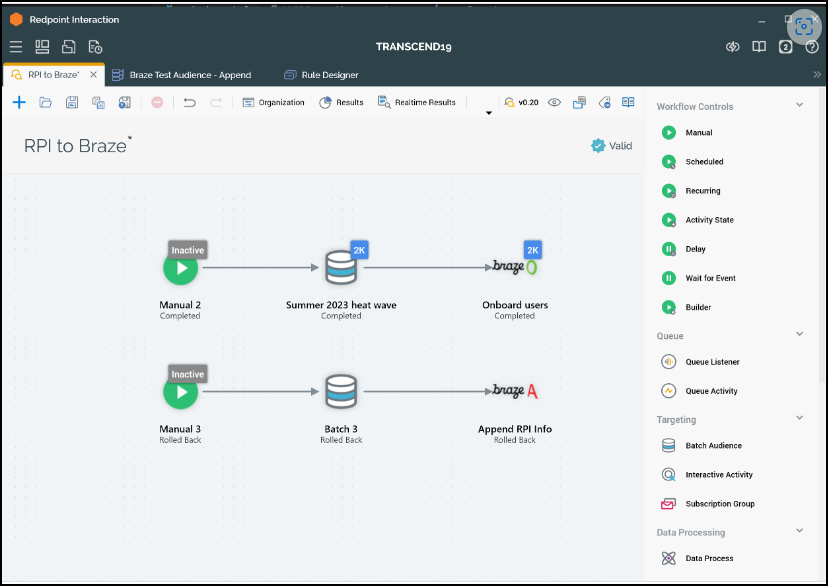Choose the Subscription Group targeting icon
This screenshot has height=586, width=828.
click(668, 504)
